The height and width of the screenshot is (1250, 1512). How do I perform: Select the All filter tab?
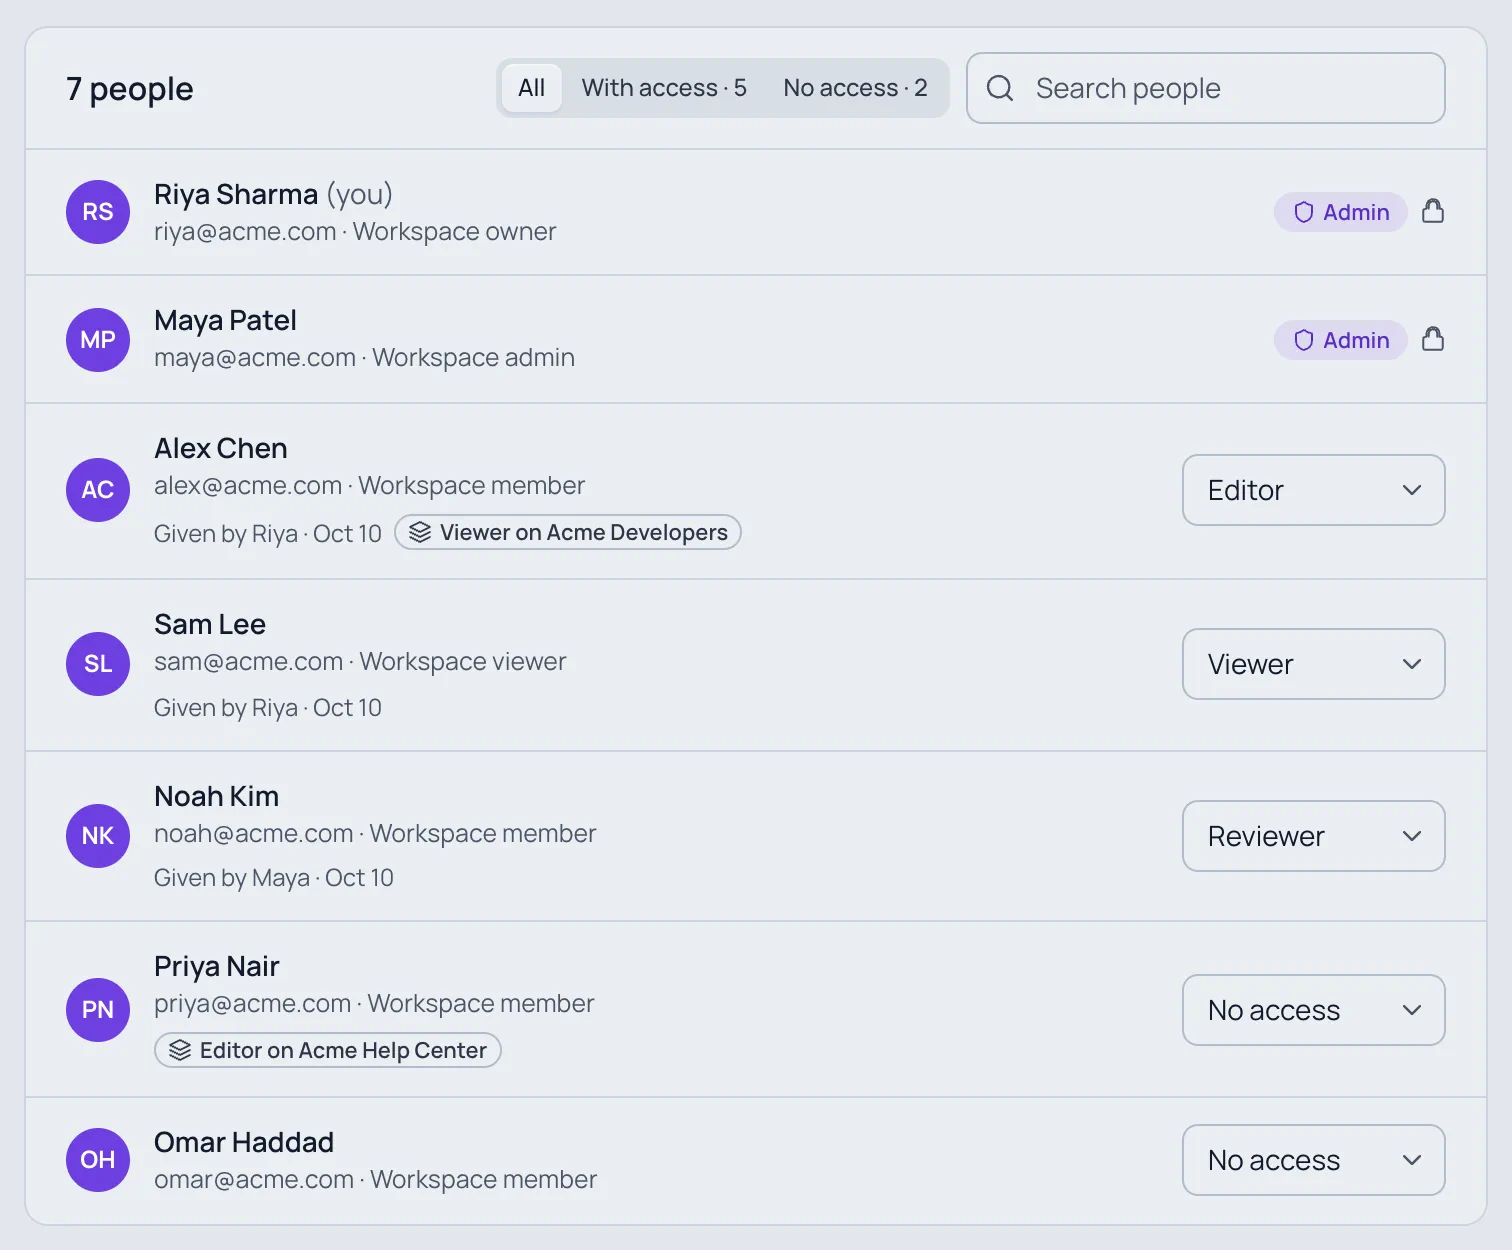click(x=531, y=88)
